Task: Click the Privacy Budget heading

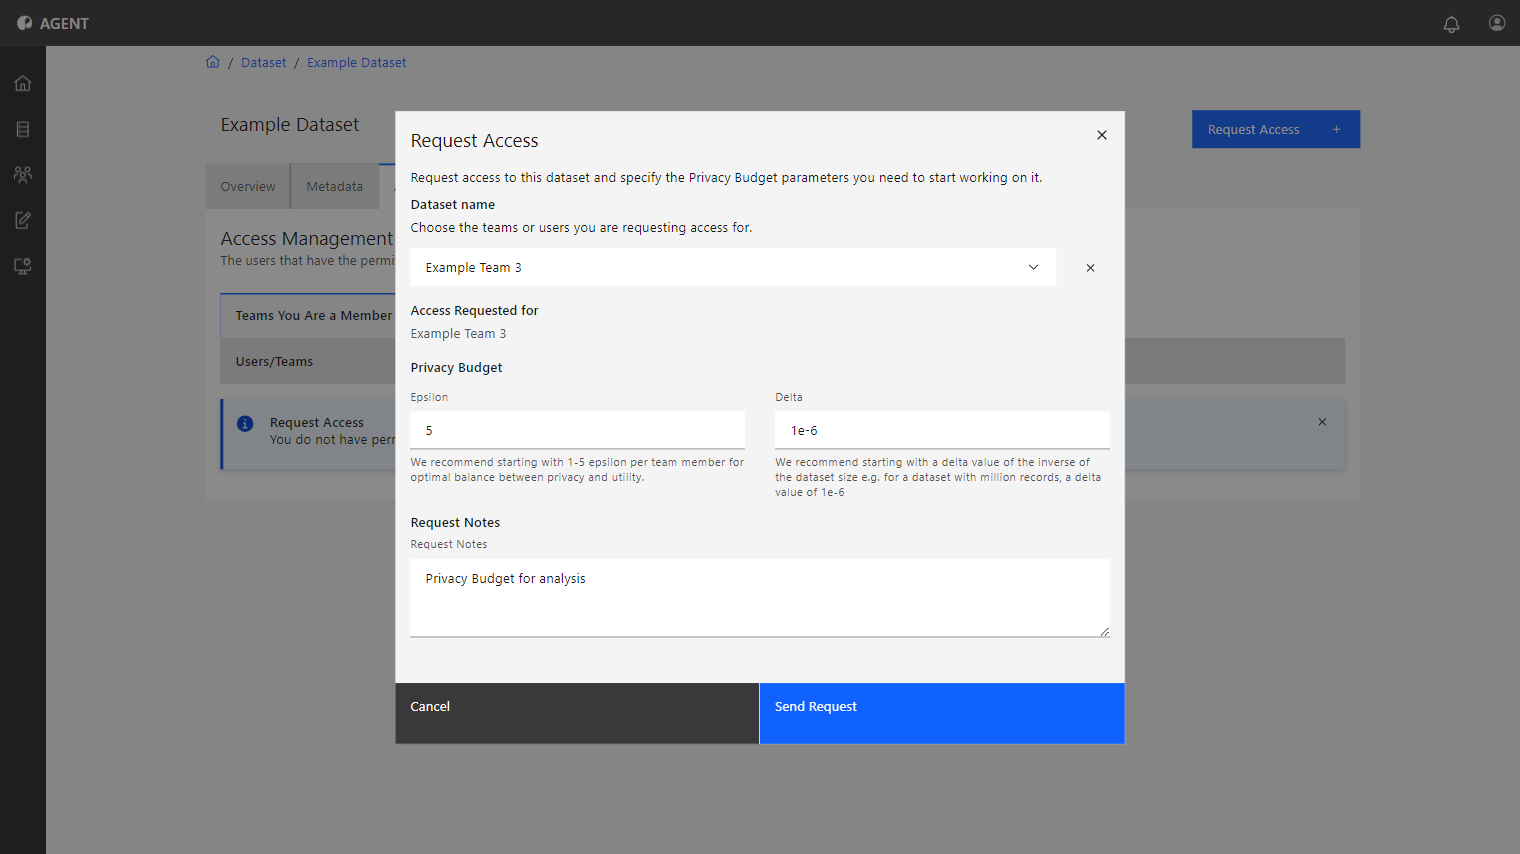Action: point(456,368)
